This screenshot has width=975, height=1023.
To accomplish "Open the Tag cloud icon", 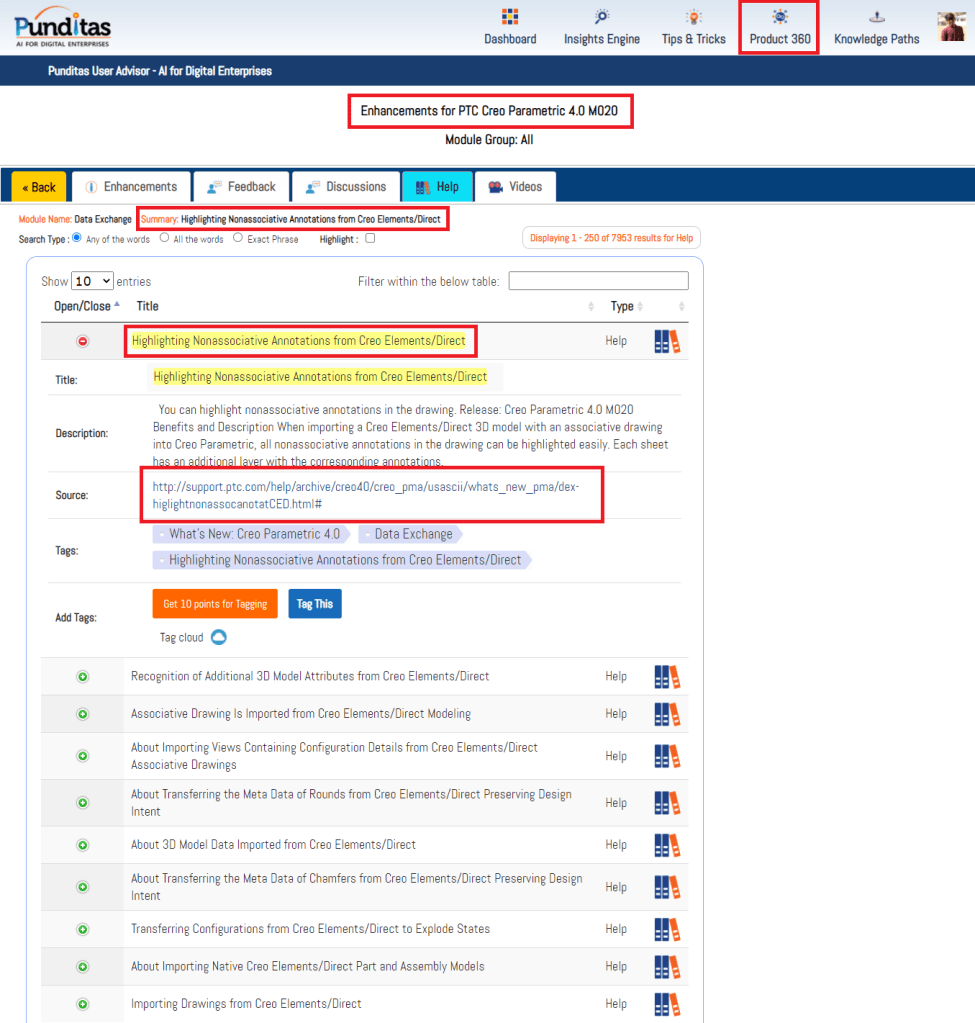I will 218,637.
